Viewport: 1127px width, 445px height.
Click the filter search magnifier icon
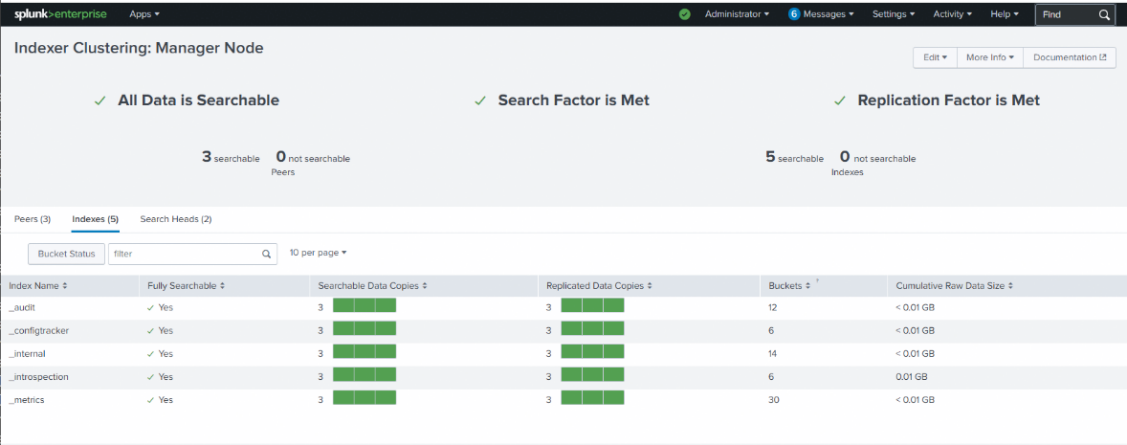pos(266,254)
